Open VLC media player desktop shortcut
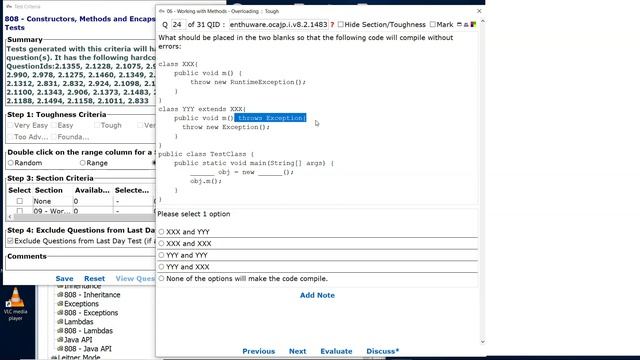Viewport: 640px width, 360px height. (16, 304)
